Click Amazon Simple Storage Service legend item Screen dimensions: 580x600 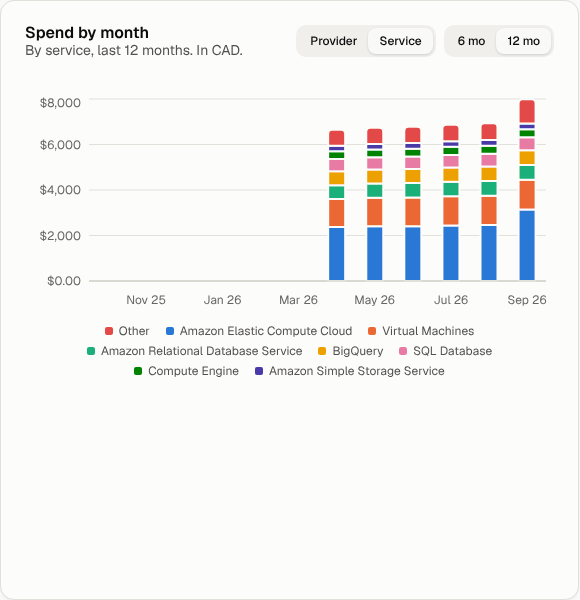point(350,371)
